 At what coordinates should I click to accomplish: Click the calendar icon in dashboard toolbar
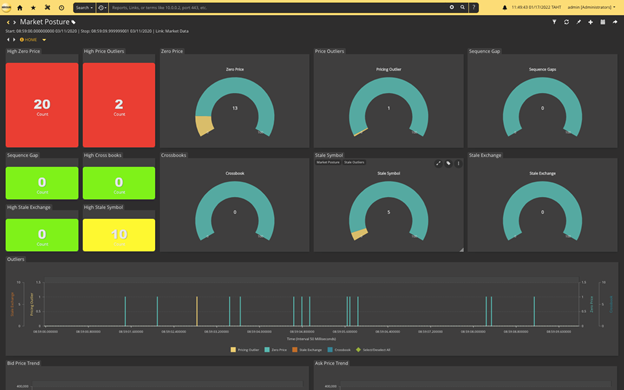603,22
